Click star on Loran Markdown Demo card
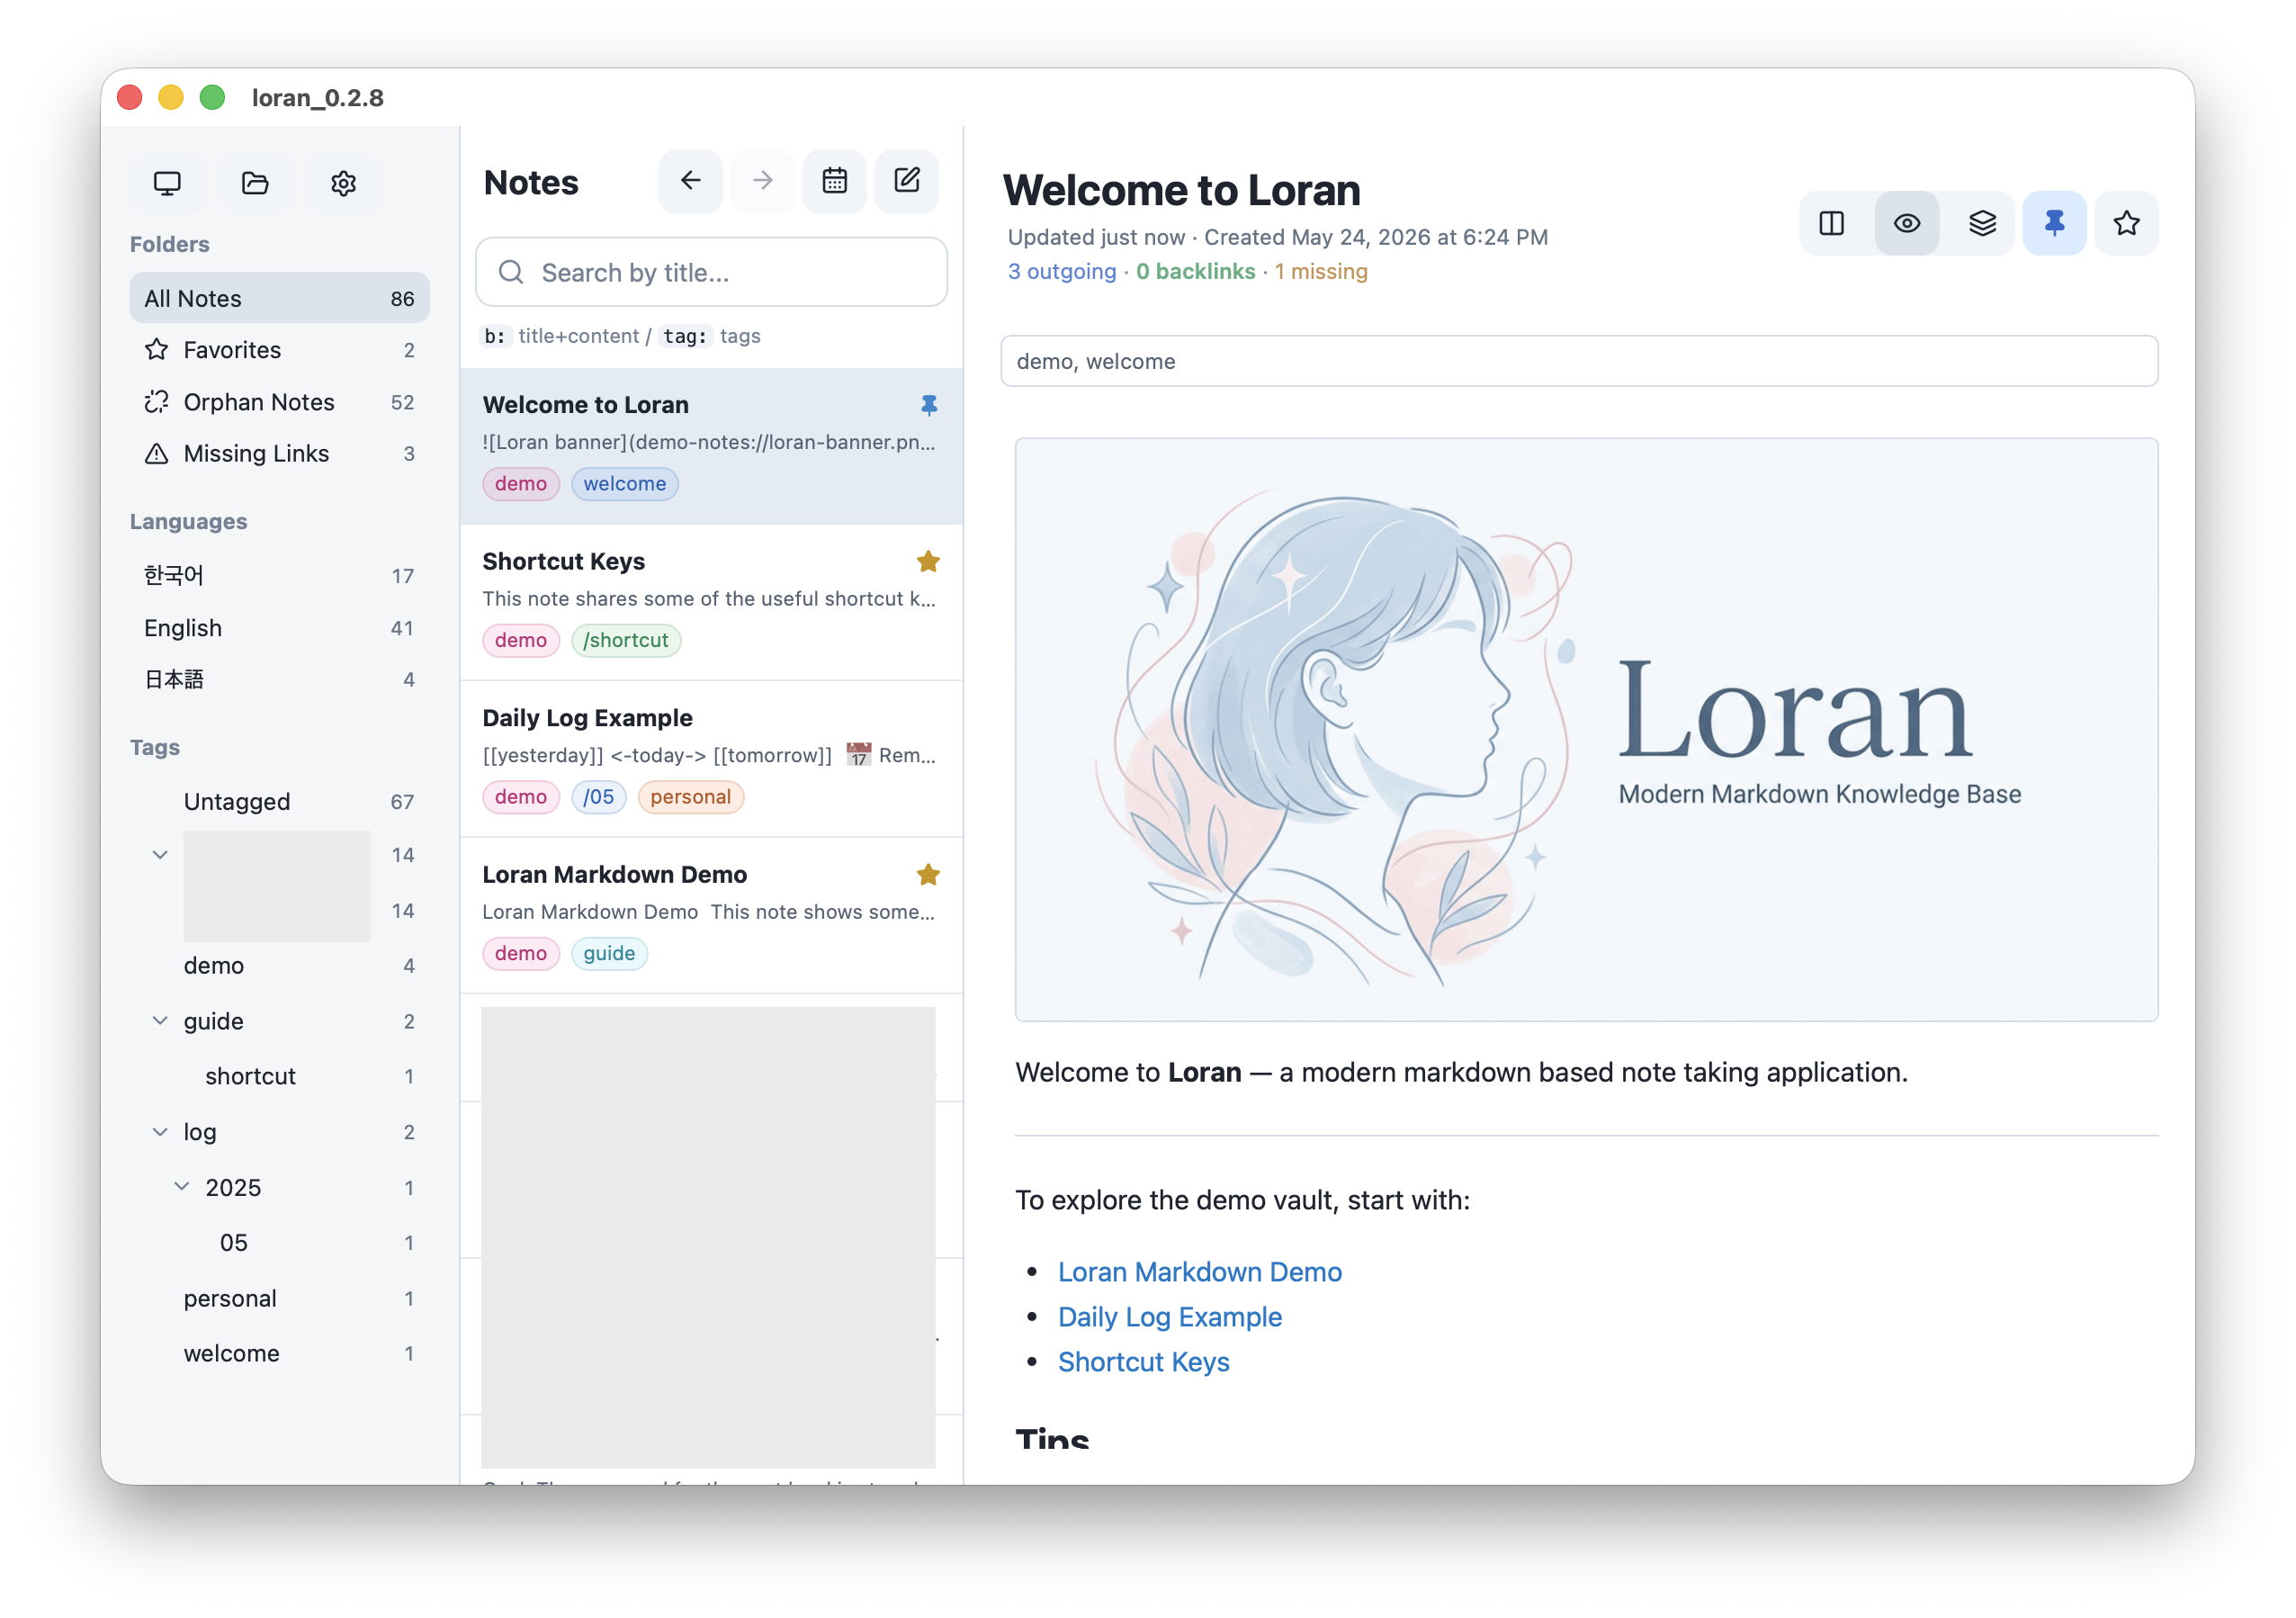Viewport: 2296px width, 1618px height. [928, 874]
